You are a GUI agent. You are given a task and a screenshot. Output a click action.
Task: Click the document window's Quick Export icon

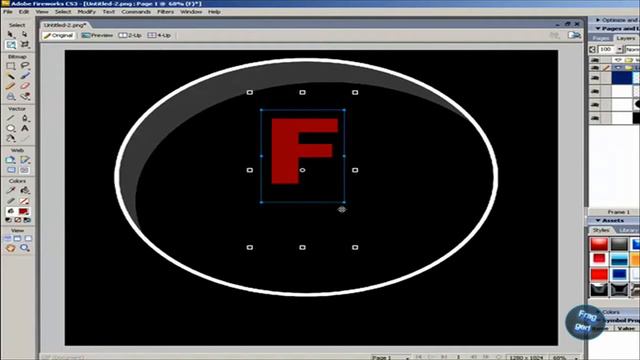[x=574, y=36]
